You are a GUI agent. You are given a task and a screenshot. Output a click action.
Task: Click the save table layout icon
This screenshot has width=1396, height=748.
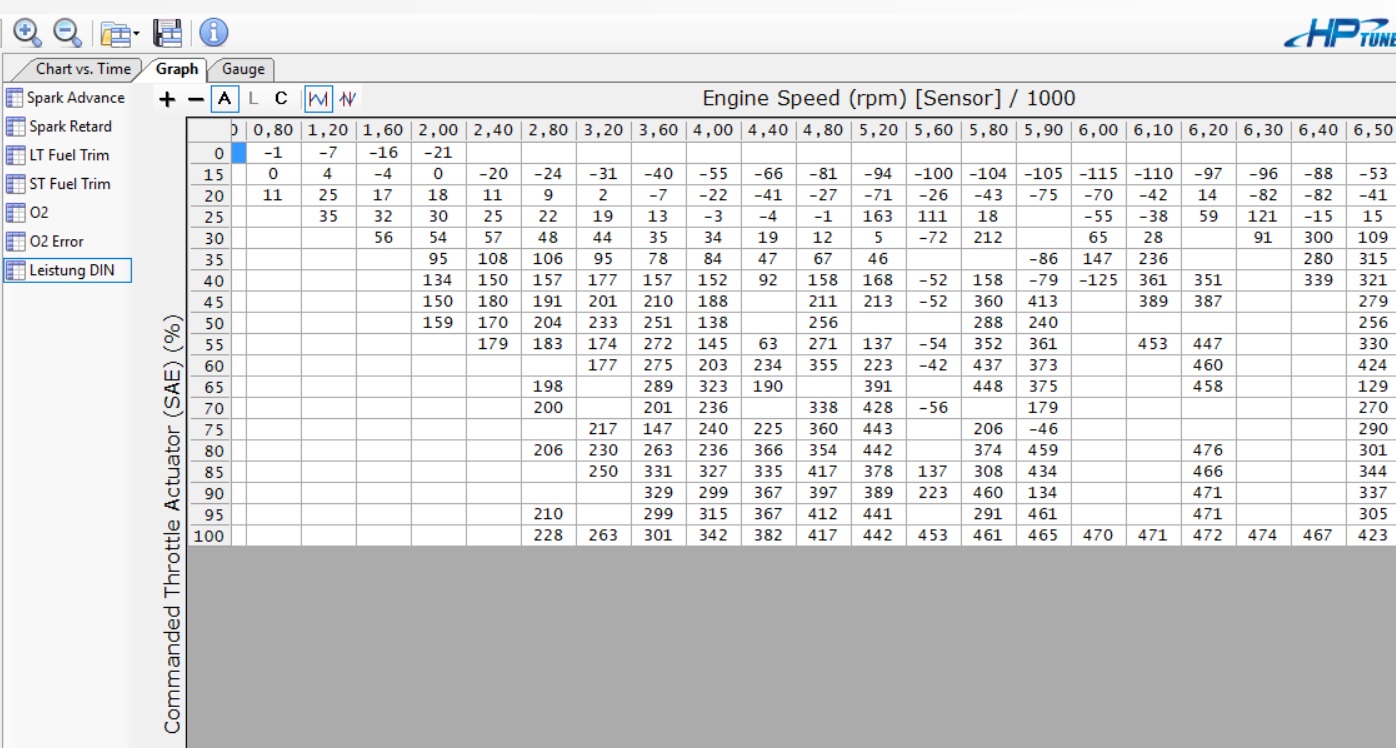click(x=167, y=33)
